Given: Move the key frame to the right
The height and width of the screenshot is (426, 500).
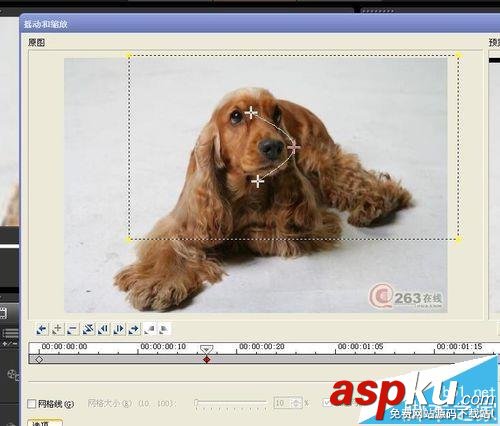Looking at the screenshot, I should (x=119, y=329).
